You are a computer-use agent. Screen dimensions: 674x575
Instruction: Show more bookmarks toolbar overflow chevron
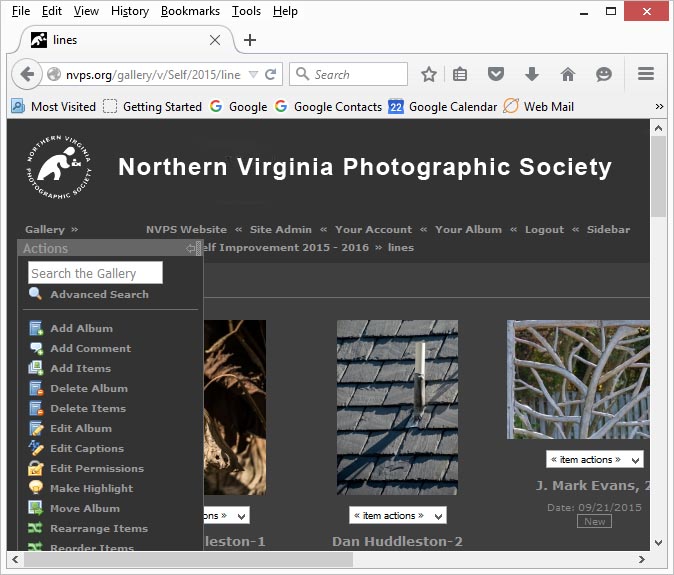click(x=659, y=107)
